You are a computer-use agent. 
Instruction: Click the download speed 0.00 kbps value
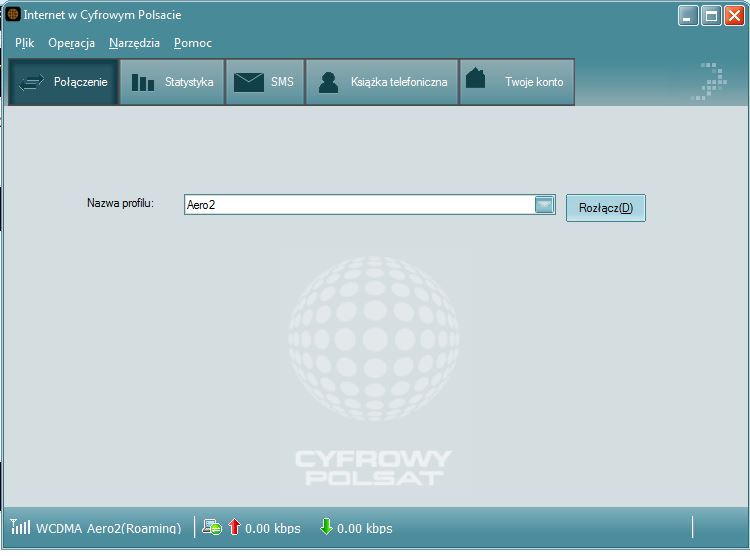(x=364, y=528)
